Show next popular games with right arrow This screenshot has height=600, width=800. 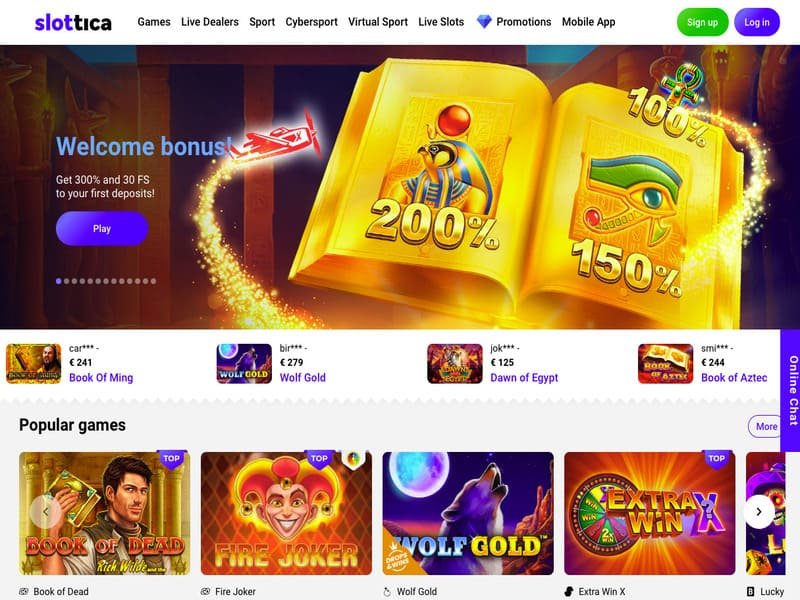[x=759, y=511]
